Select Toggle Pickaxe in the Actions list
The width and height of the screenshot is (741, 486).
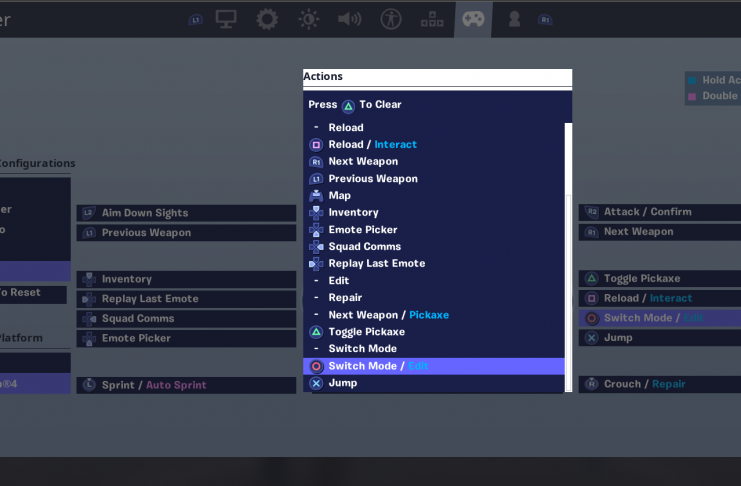click(434, 332)
